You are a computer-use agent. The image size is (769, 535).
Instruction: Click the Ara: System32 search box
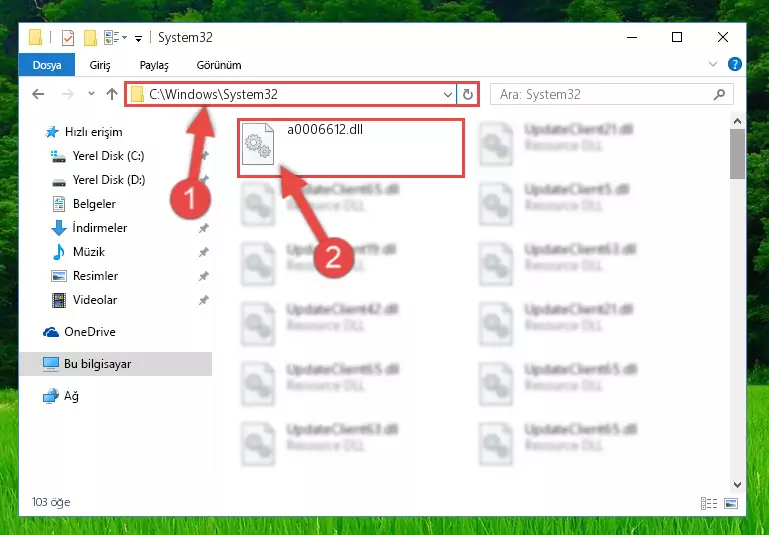tap(612, 94)
